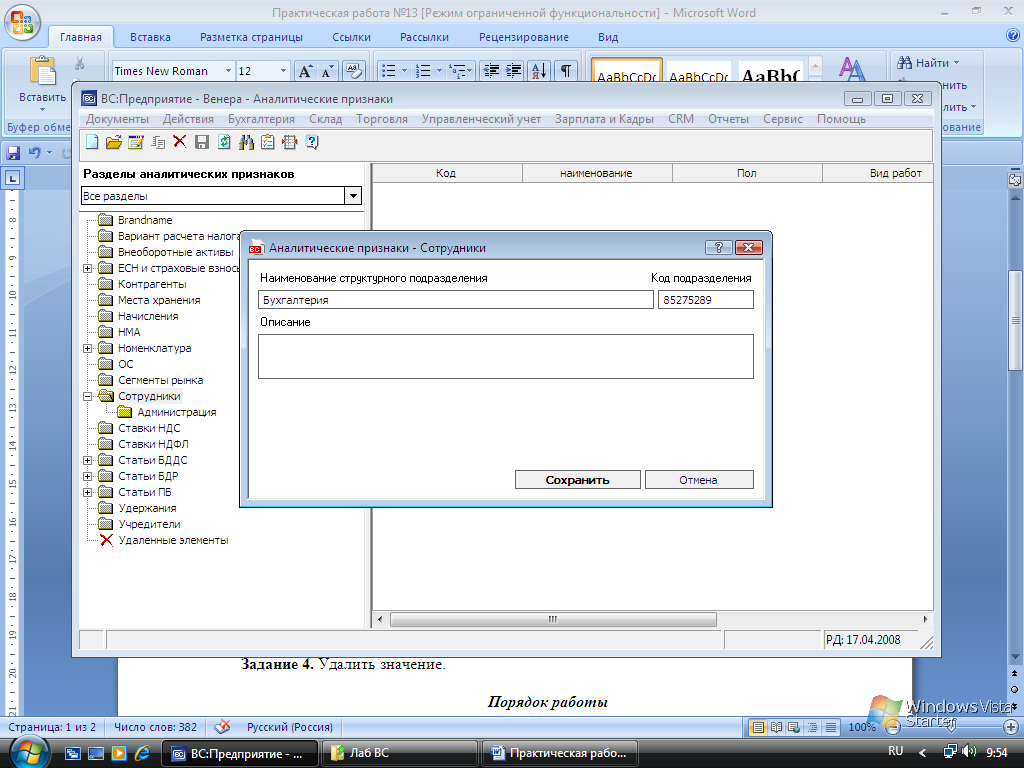Switch to Word's Рецензирование tab

tap(524, 37)
